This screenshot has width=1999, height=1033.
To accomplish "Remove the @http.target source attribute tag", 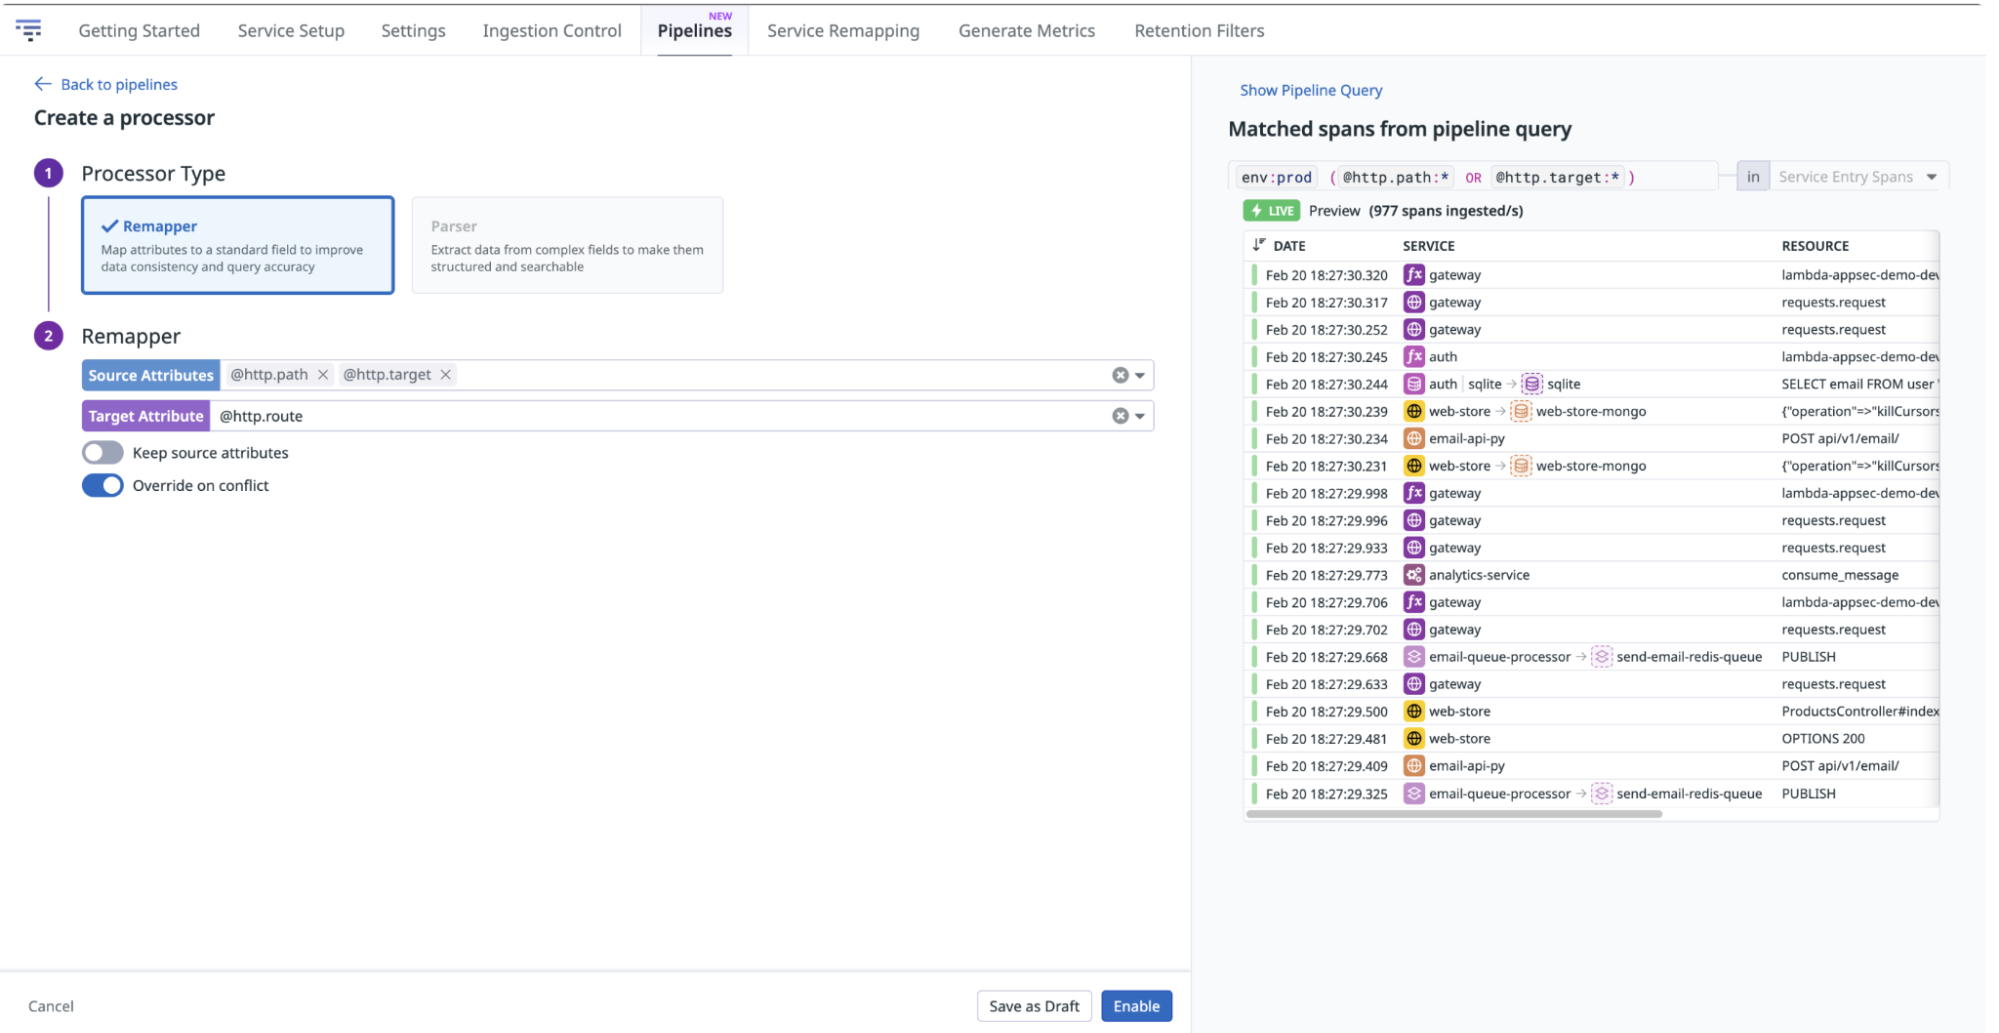I will click(x=446, y=375).
